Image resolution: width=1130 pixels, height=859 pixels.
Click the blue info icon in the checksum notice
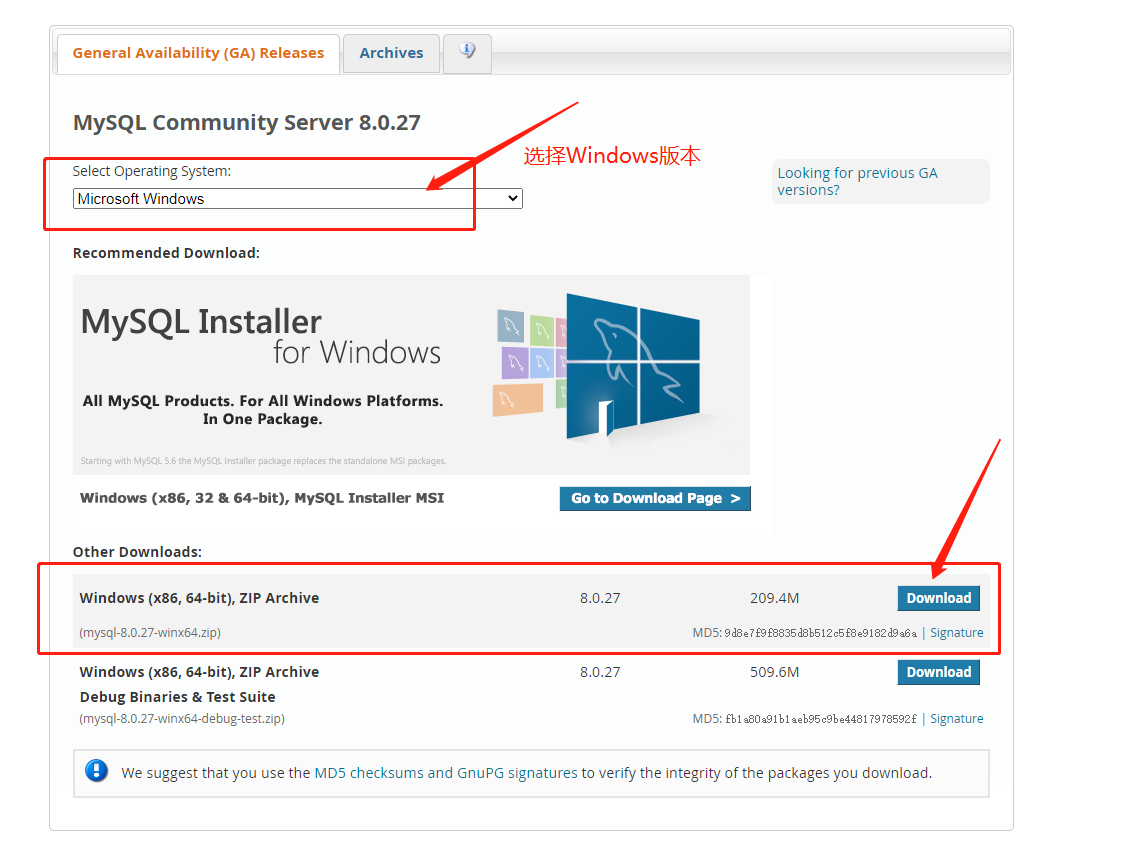[x=97, y=770]
